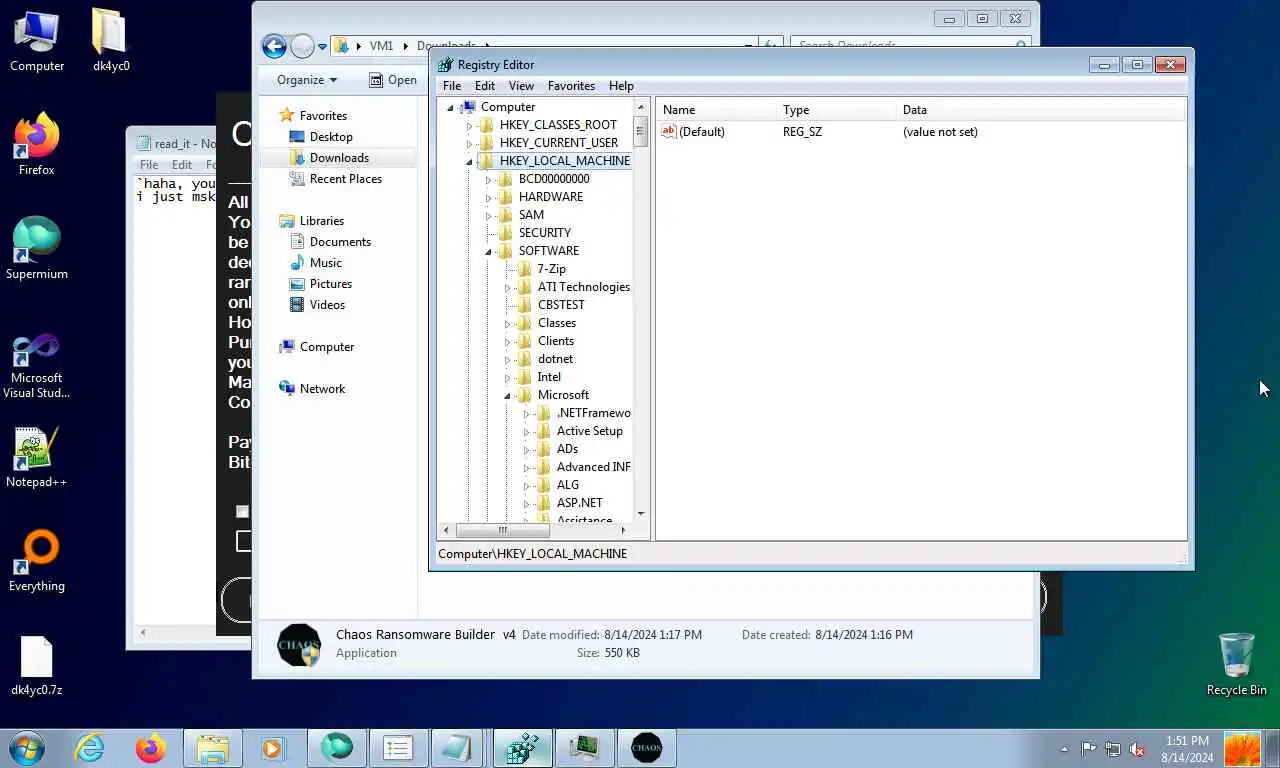Screen dimensions: 1280x768
Task: Collapse the SOFTWARE key
Action: tap(488, 251)
